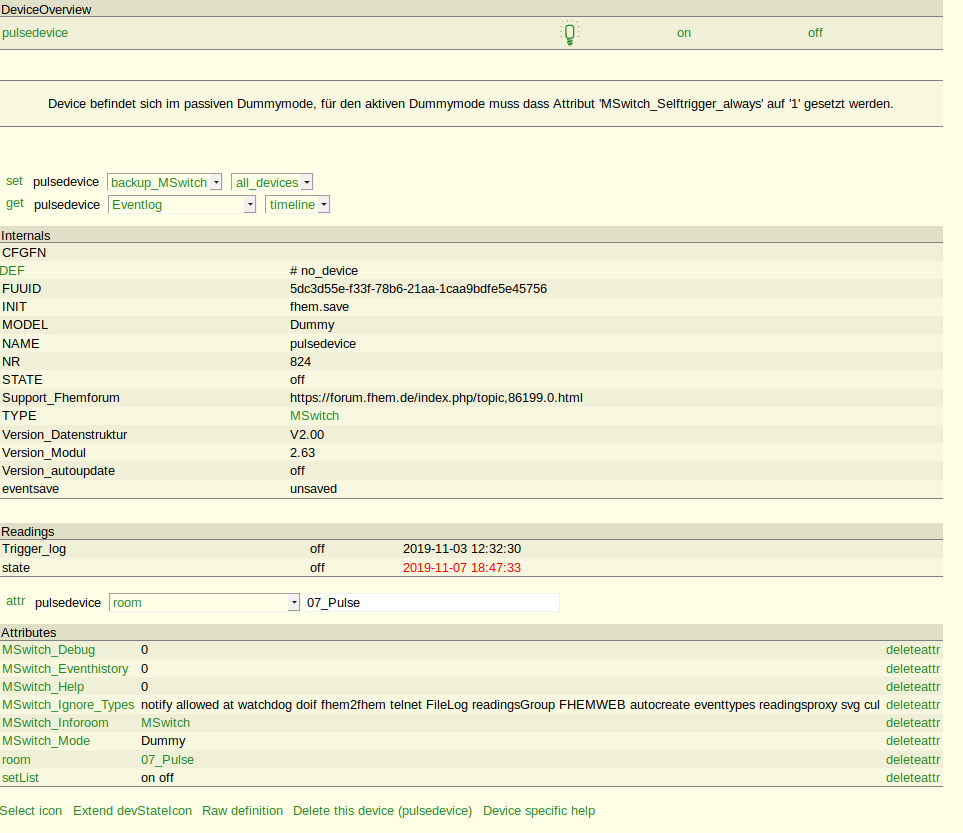
Task: Delete the MSwitch_Inforoom attribute
Action: click(913, 723)
